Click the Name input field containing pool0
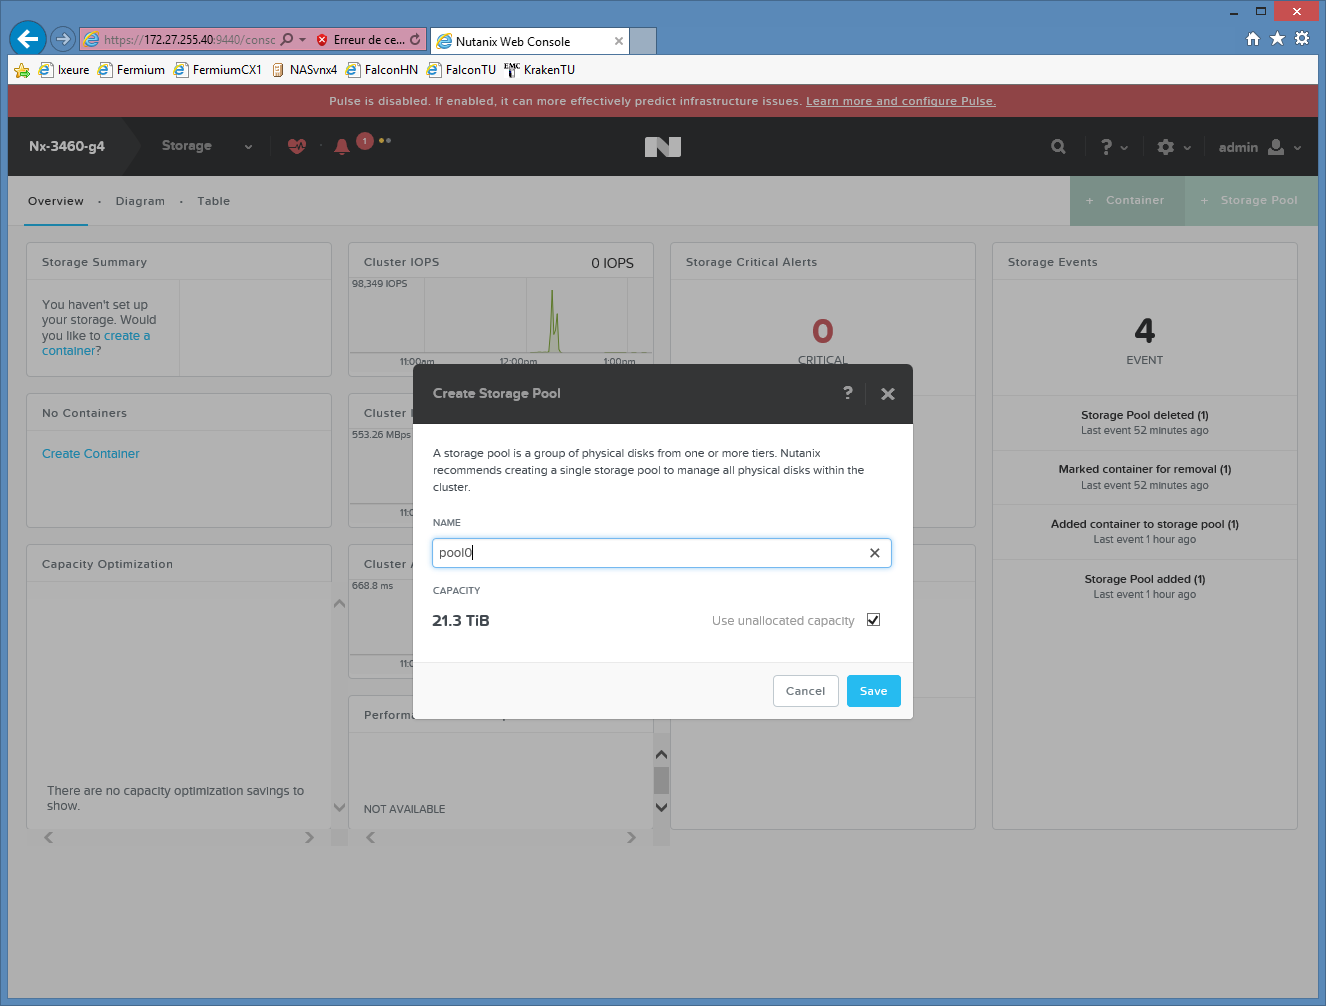This screenshot has width=1326, height=1006. click(x=662, y=553)
